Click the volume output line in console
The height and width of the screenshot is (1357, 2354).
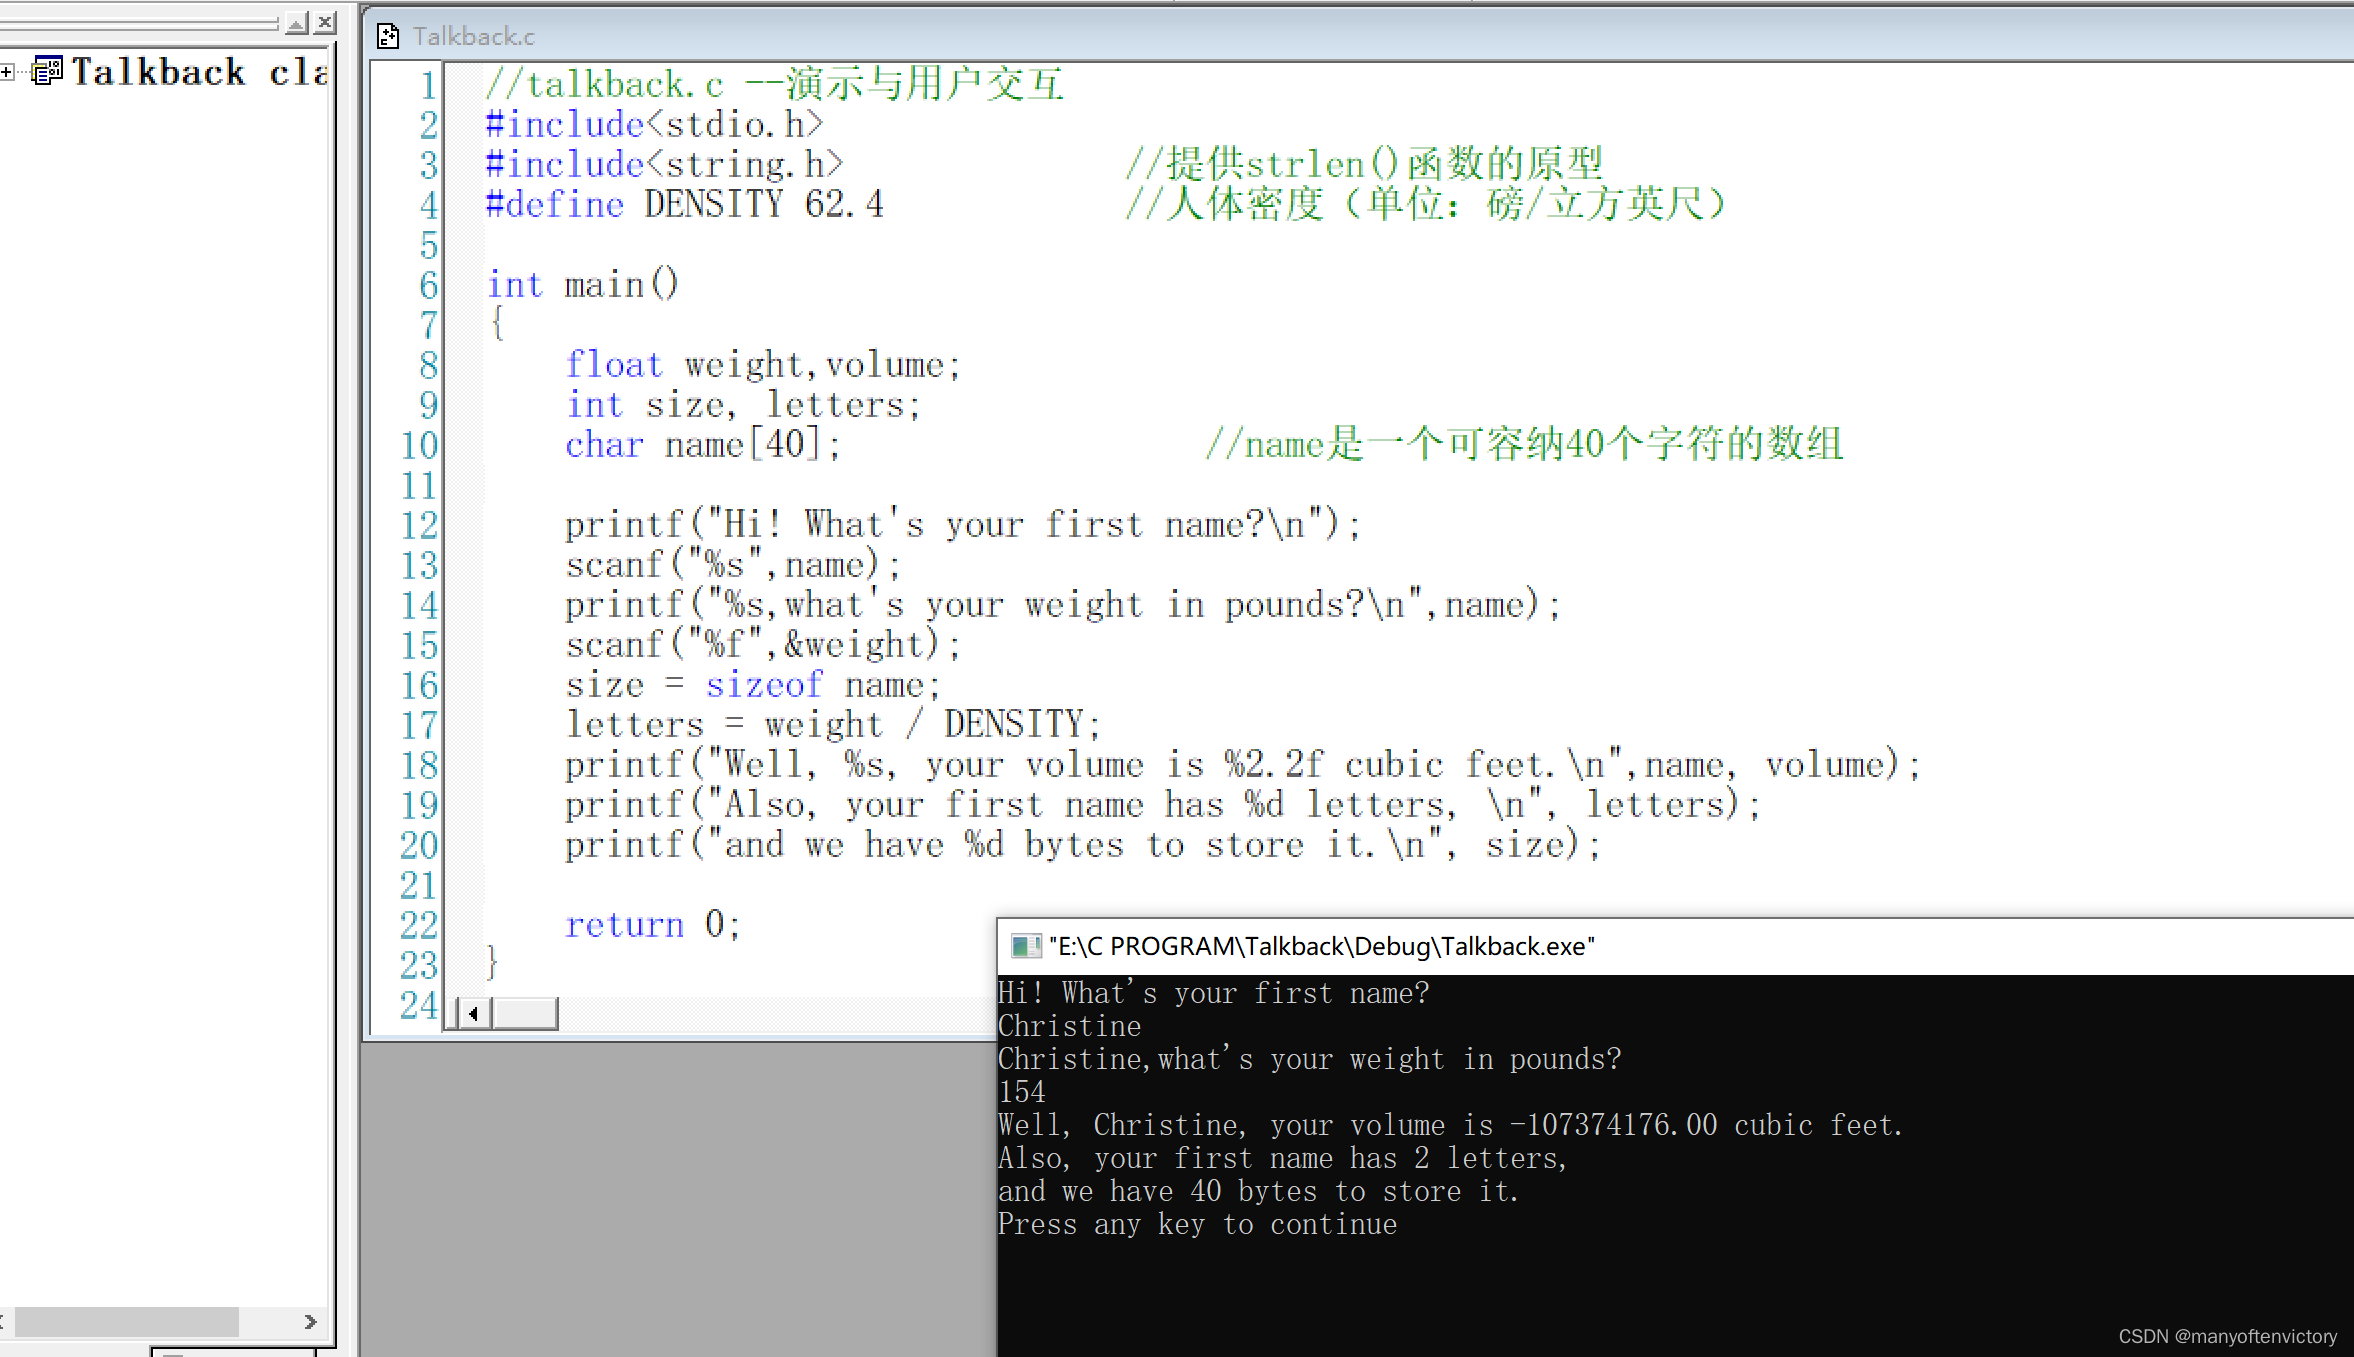(x=1450, y=1125)
